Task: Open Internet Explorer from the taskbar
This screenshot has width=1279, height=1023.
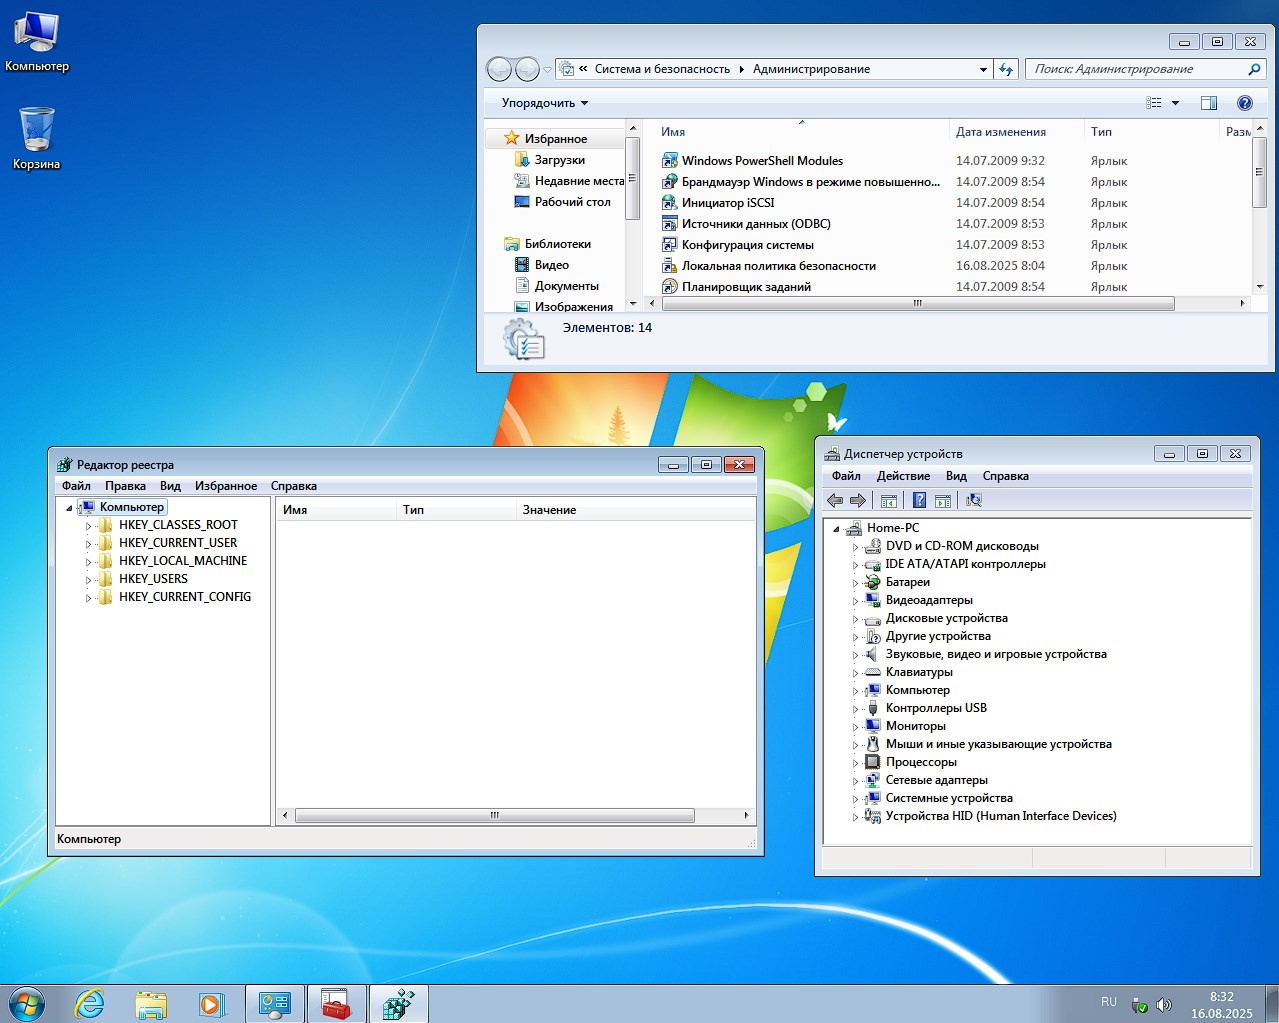Action: [90, 1004]
